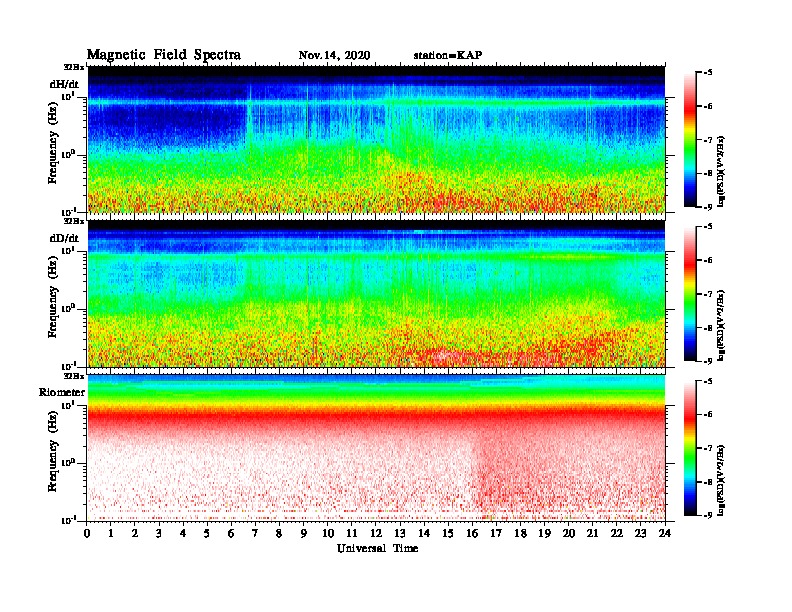Click hour "2" on the time axis
792x612 pixels.
click(x=135, y=533)
